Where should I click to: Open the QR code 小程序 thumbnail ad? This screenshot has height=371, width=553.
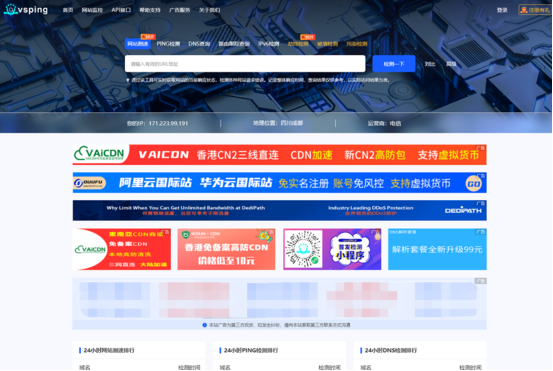332,249
